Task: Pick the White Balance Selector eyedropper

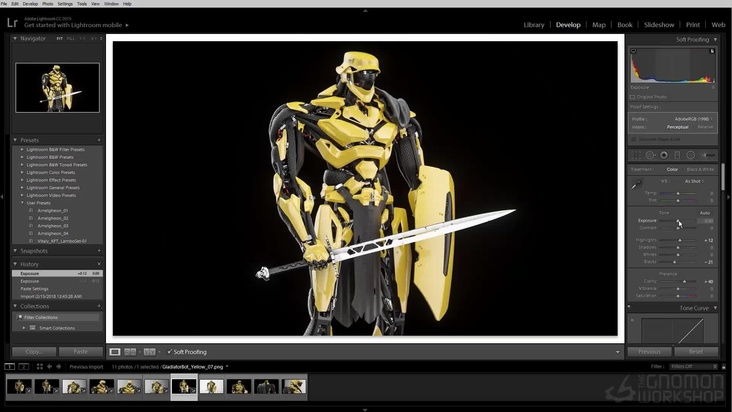Action: click(x=636, y=184)
